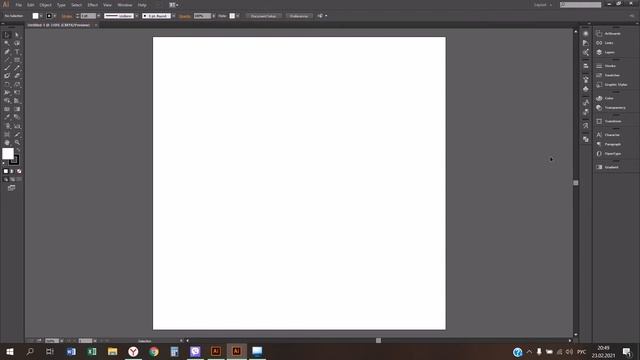Click the Opacity link in control bar
The width and height of the screenshot is (640, 360).
point(185,16)
